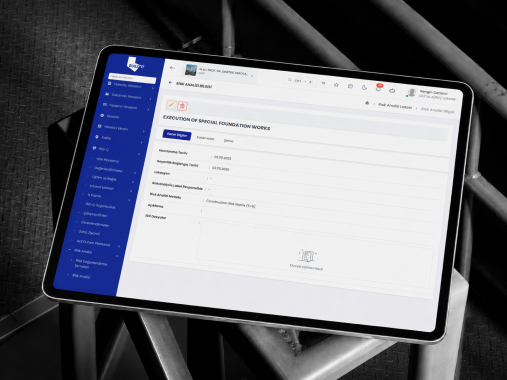Image resolution: width=507 pixels, height=380 pixels.
Task: Click the Risk Analizi Metodu field label
Action: (x=165, y=195)
